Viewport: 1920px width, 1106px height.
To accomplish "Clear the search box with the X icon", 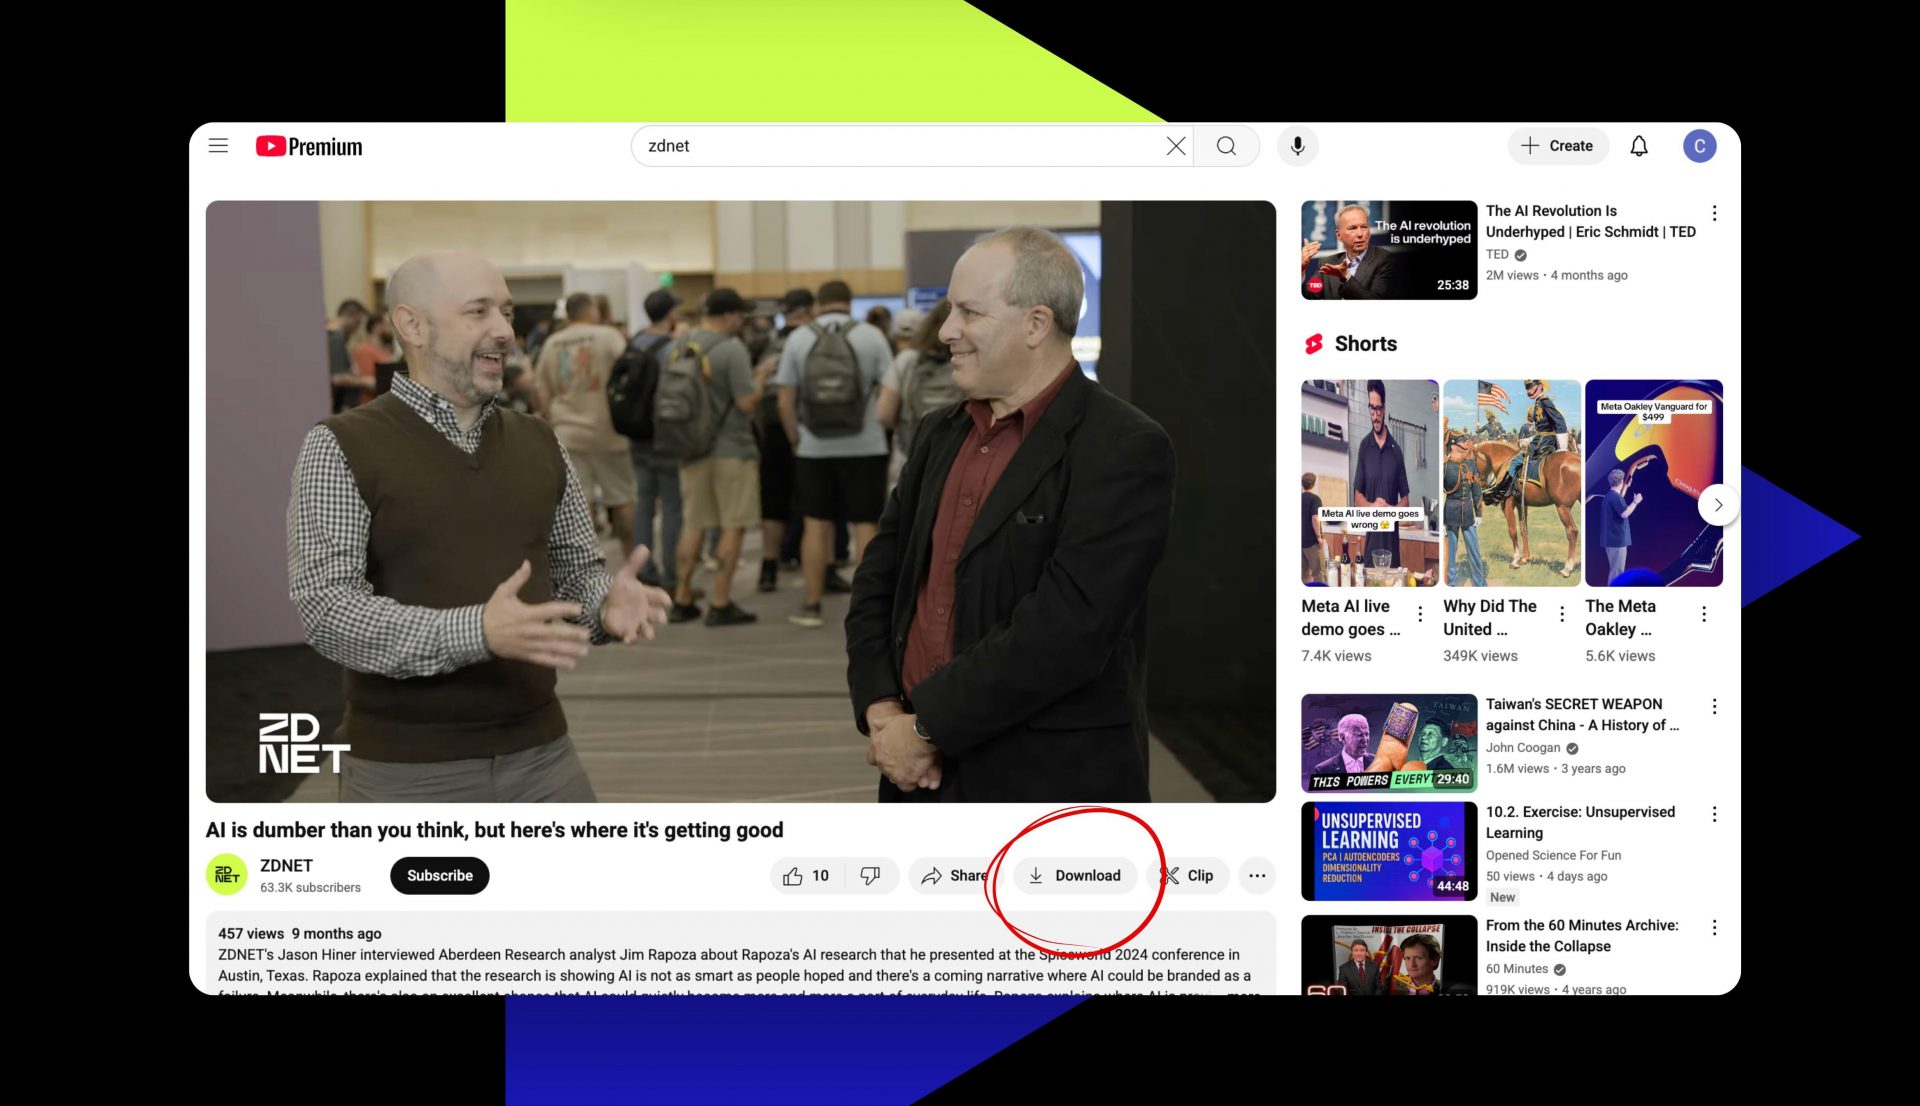I will (1176, 146).
